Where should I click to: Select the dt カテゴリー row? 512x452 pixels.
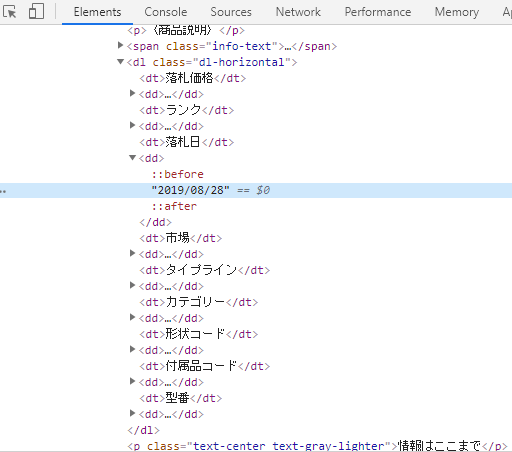click(x=199, y=302)
